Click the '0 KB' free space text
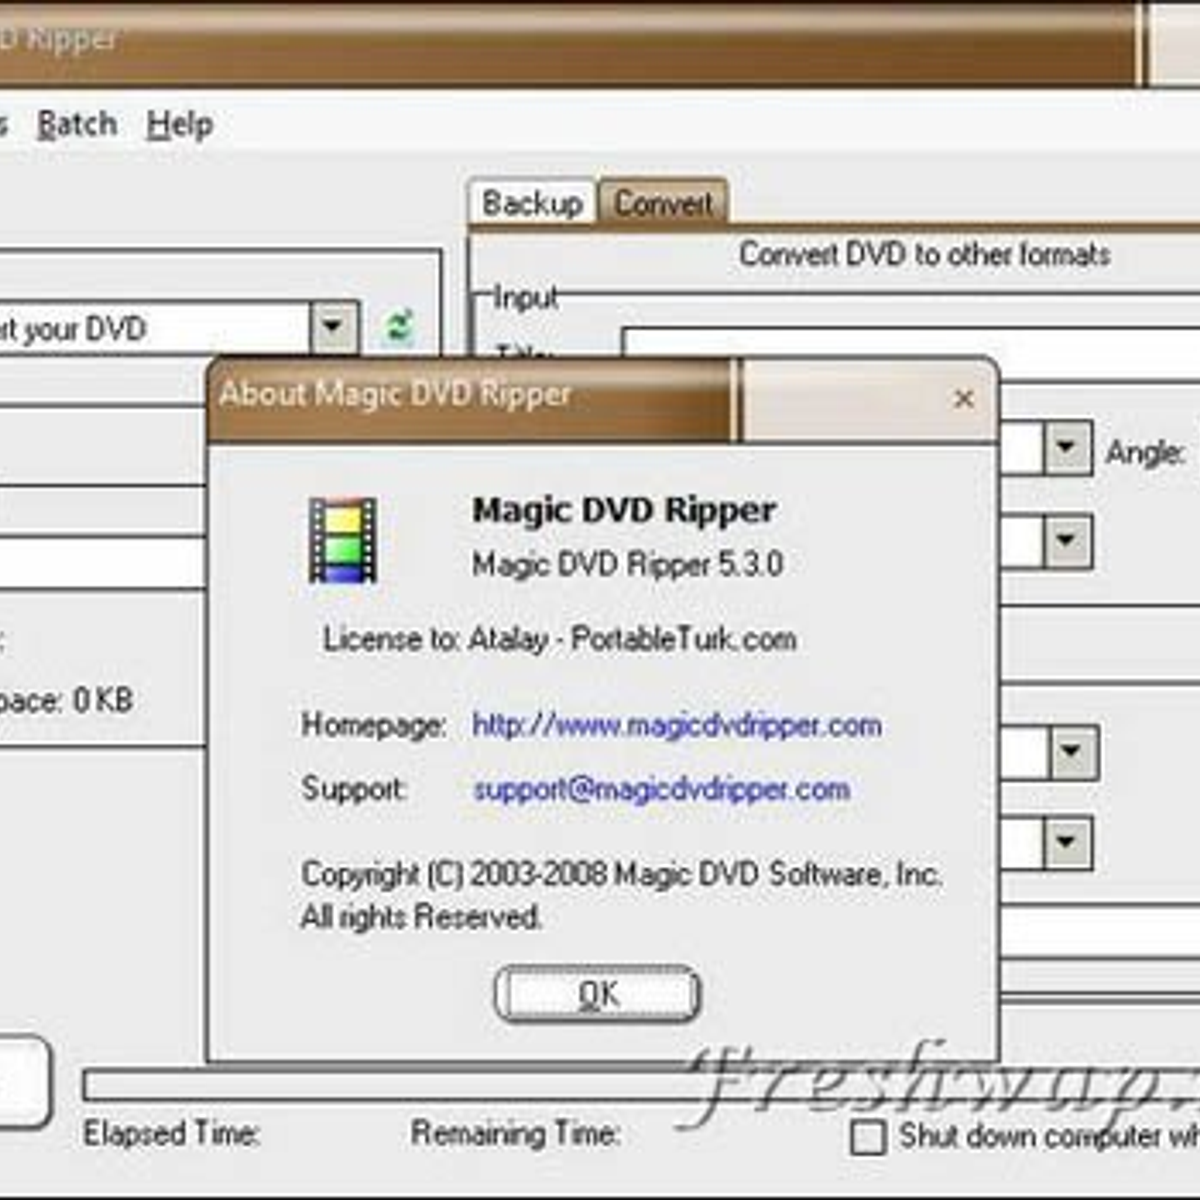The width and height of the screenshot is (1200, 1200). coord(103,700)
